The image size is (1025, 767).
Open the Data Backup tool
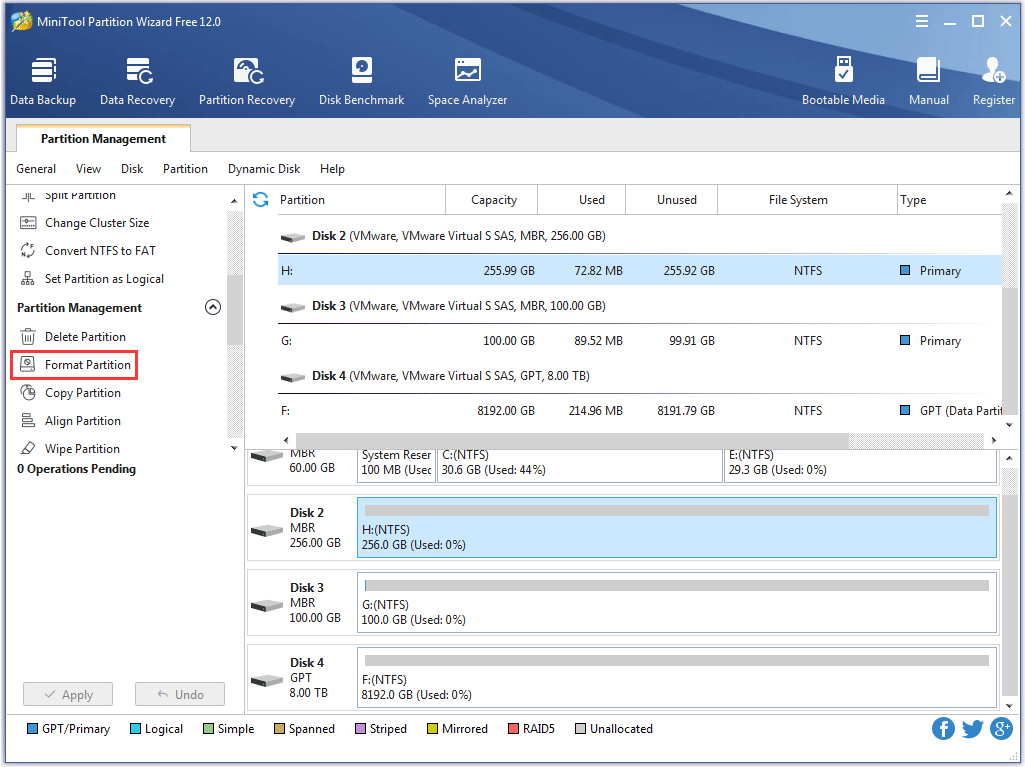point(43,81)
